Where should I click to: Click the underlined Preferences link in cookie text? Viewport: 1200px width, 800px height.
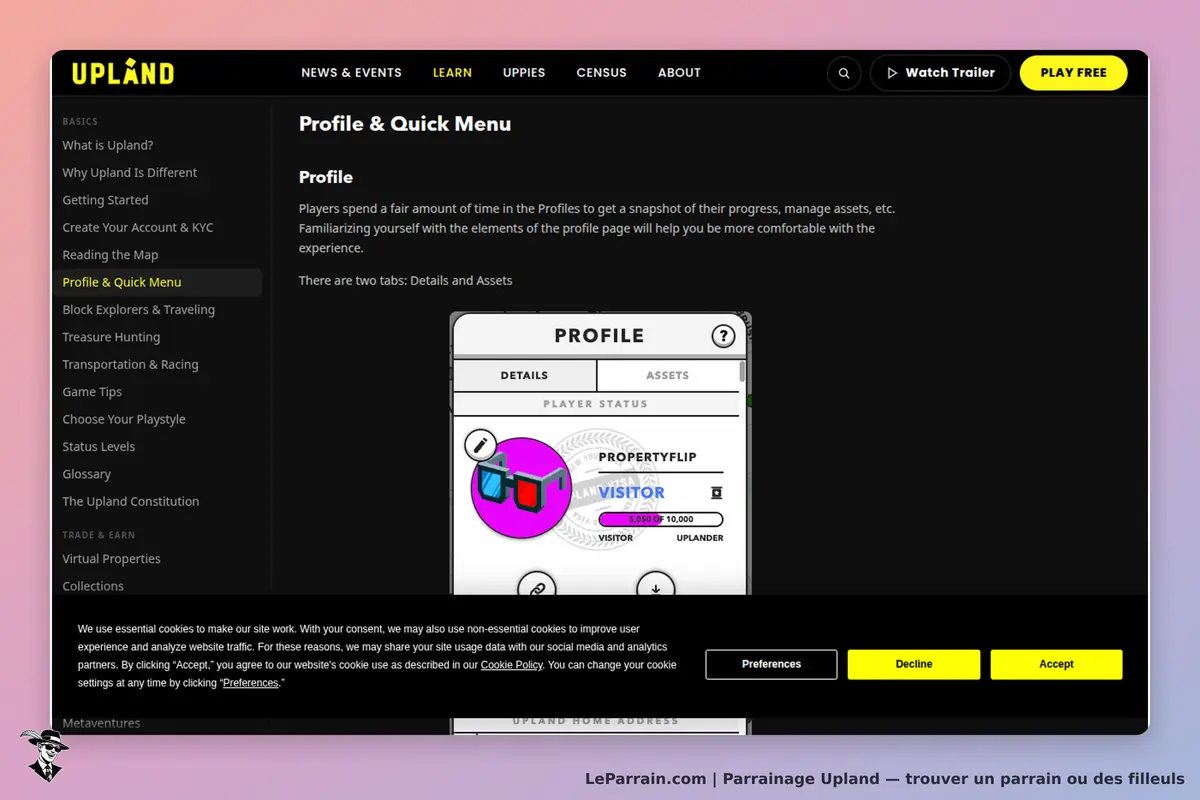click(250, 683)
